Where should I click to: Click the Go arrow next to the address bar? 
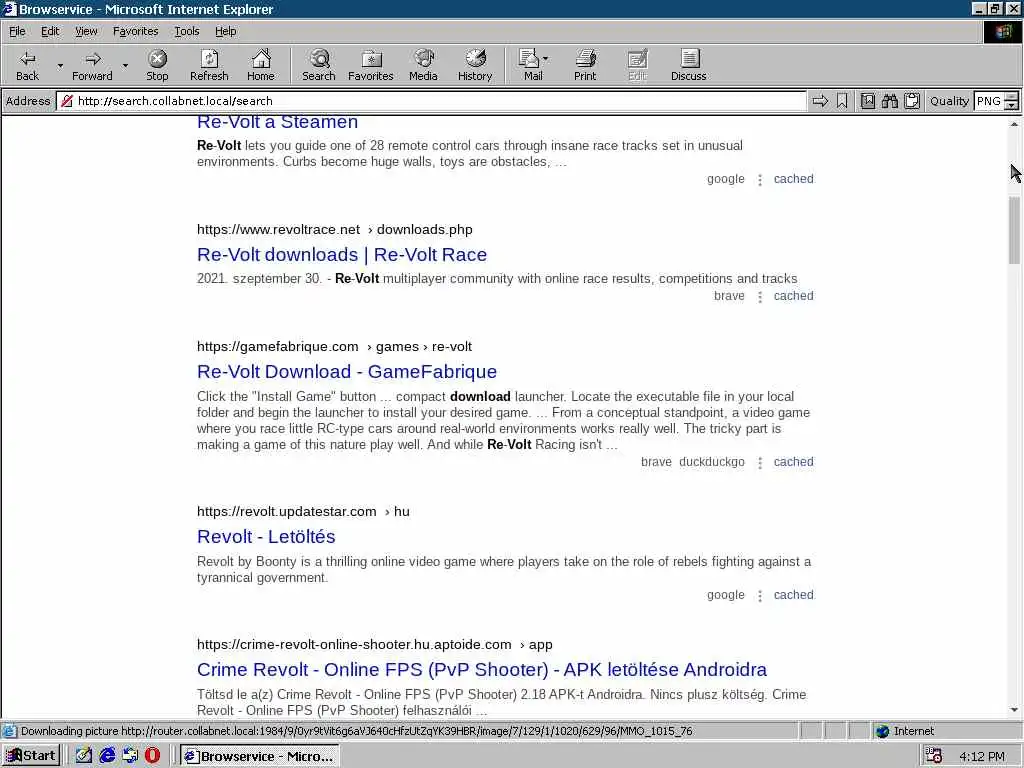tap(820, 101)
